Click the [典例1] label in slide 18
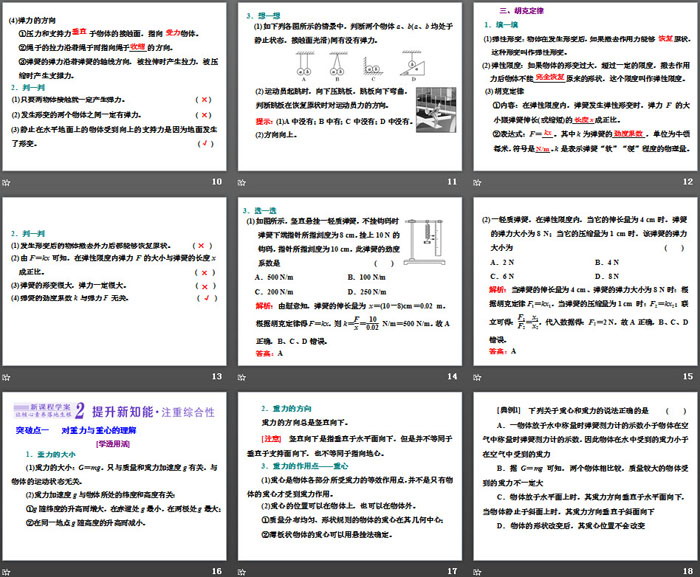 508,410
